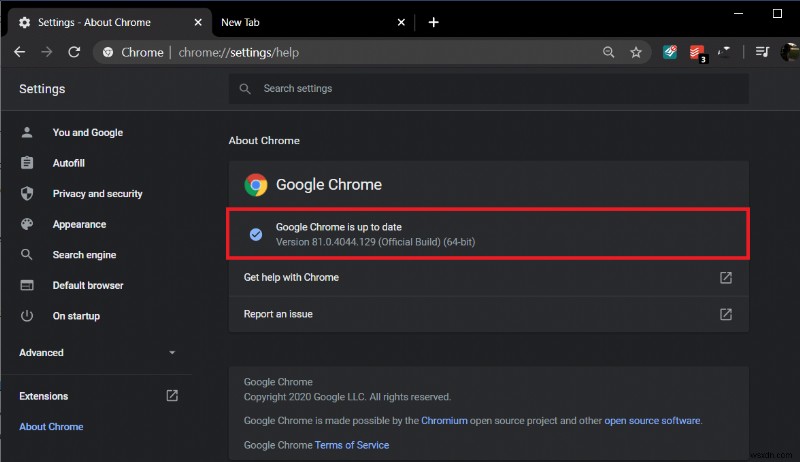Open the Todoist extension with badge 3
The width and height of the screenshot is (800, 462).
click(x=697, y=52)
